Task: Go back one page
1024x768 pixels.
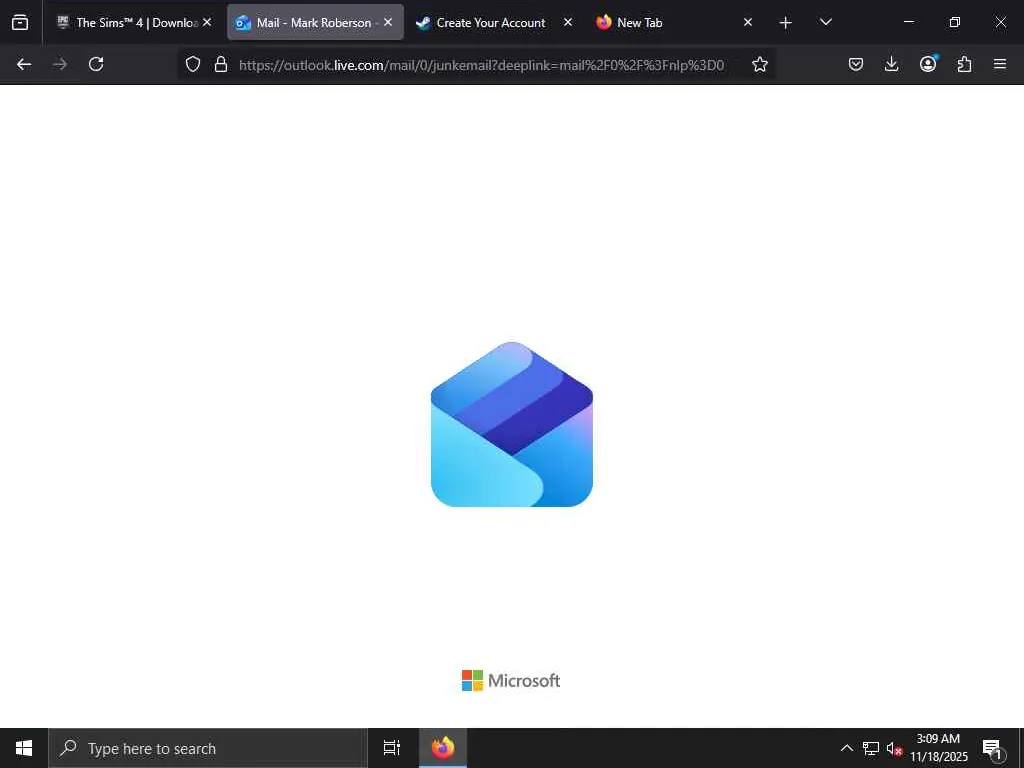Action: pyautogui.click(x=24, y=64)
